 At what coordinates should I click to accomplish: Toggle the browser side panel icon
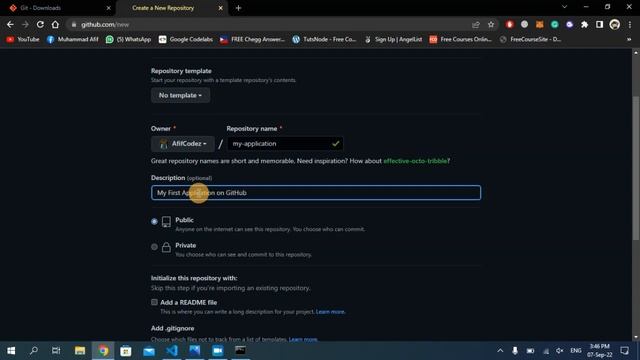pos(600,24)
